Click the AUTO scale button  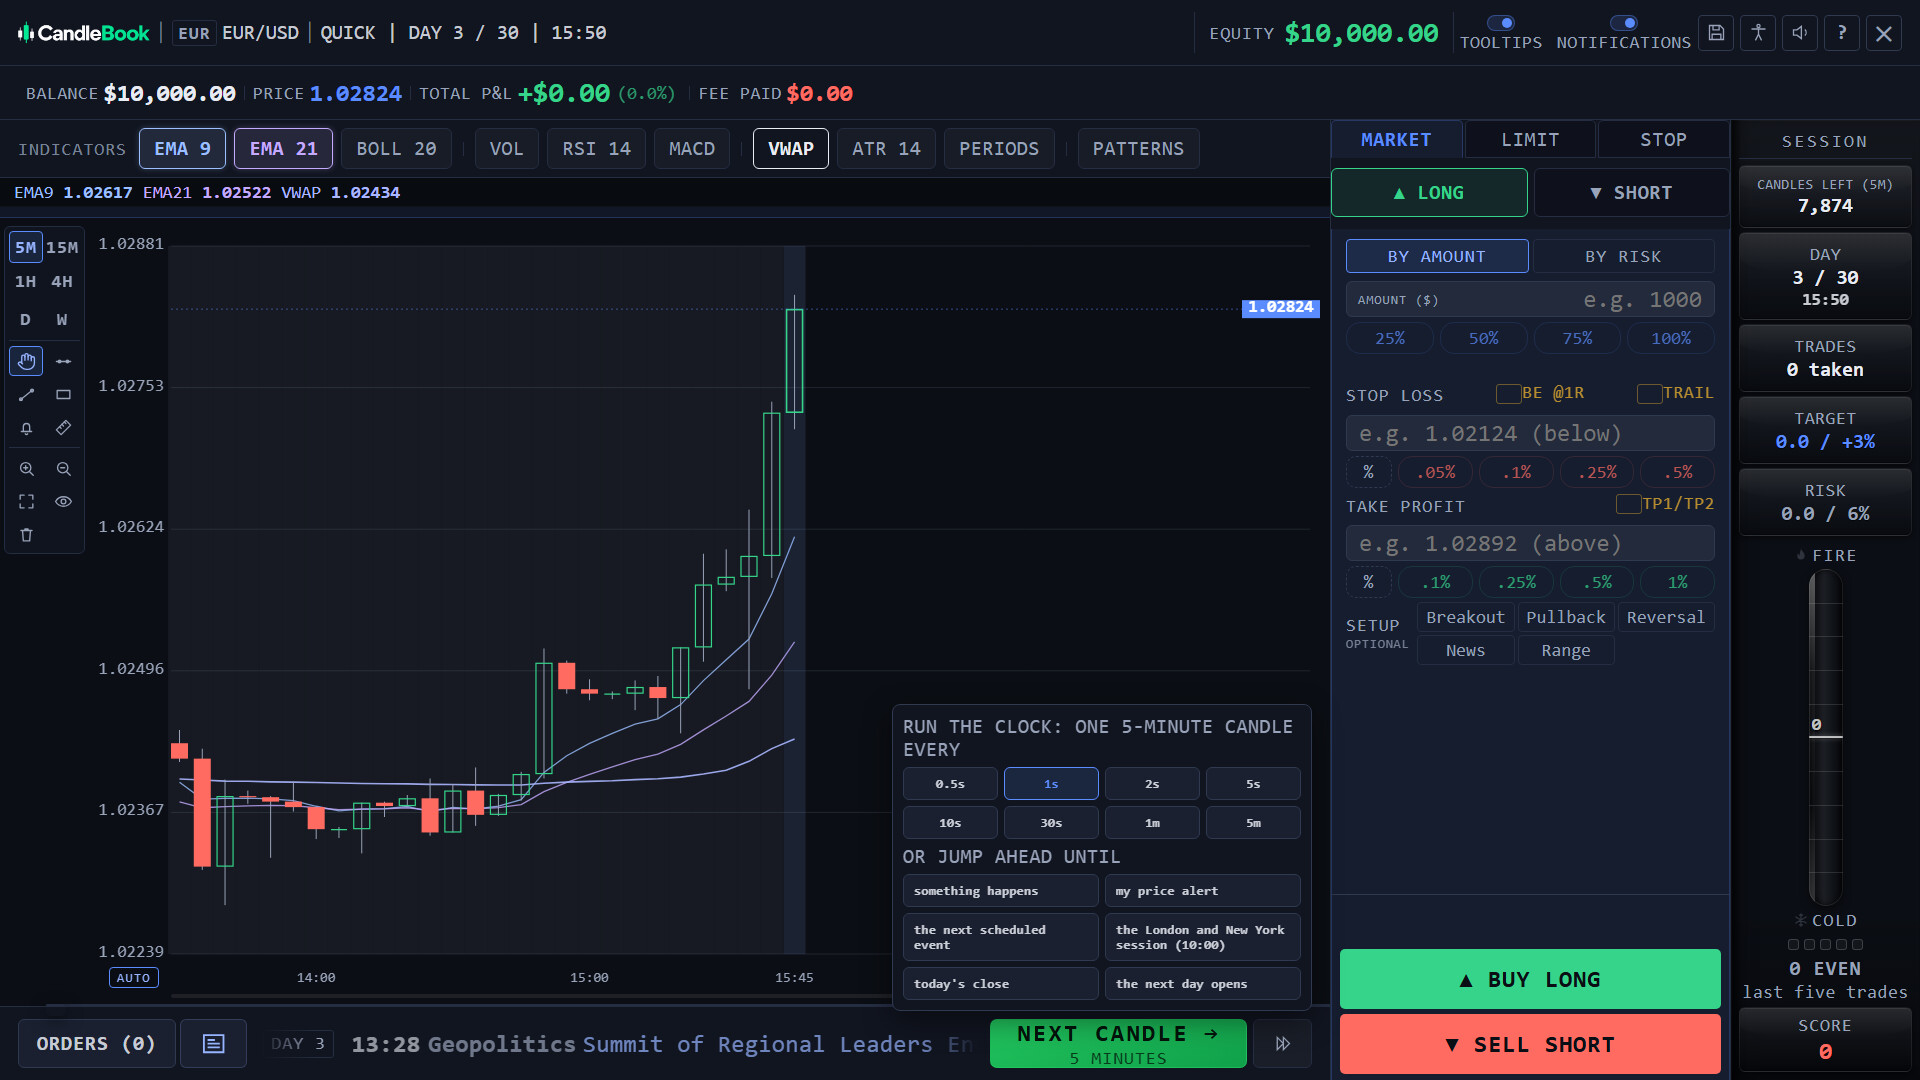(133, 978)
